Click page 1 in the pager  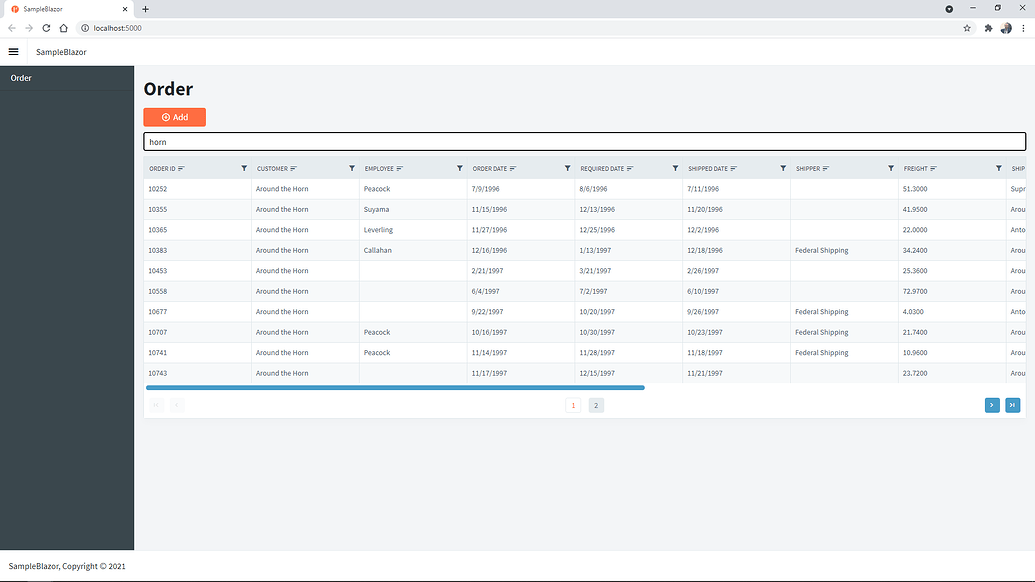pos(573,405)
